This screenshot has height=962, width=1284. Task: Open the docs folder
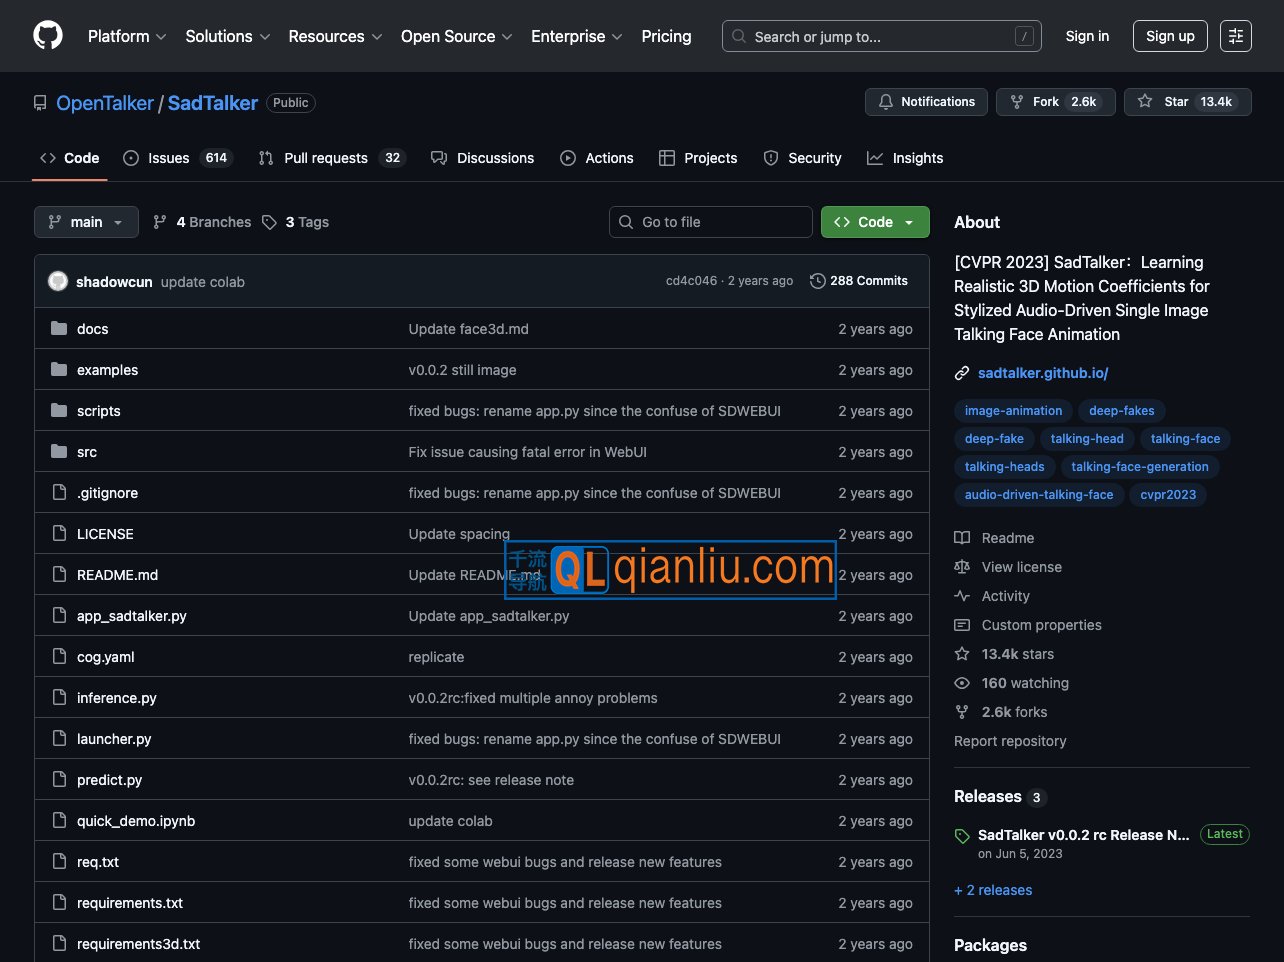coord(92,329)
